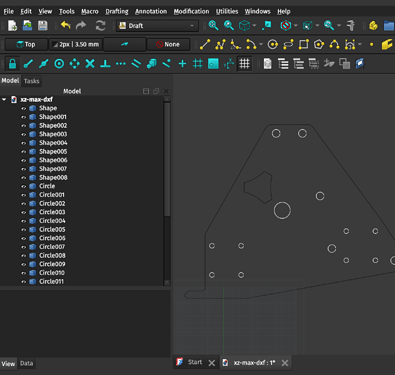Select the Arc drawing tool
This screenshot has height=375, width=395.
pyautogui.click(x=251, y=44)
